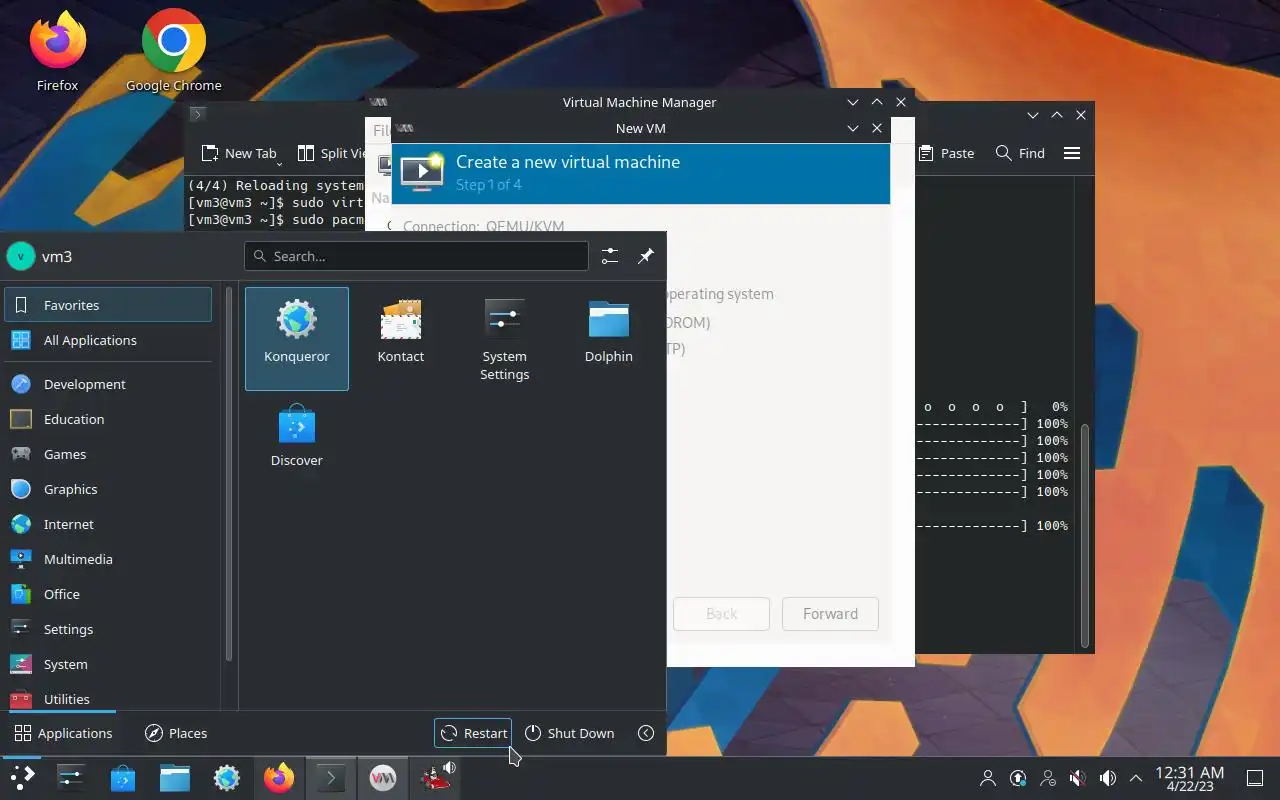1280x800 pixels.
Task: Click the Shut Down button
Action: pyautogui.click(x=569, y=733)
